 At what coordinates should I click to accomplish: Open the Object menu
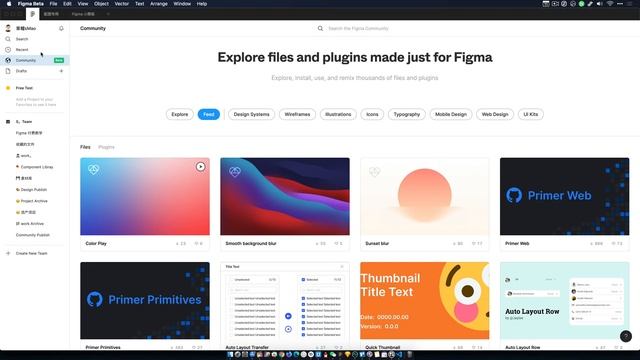[x=101, y=4]
